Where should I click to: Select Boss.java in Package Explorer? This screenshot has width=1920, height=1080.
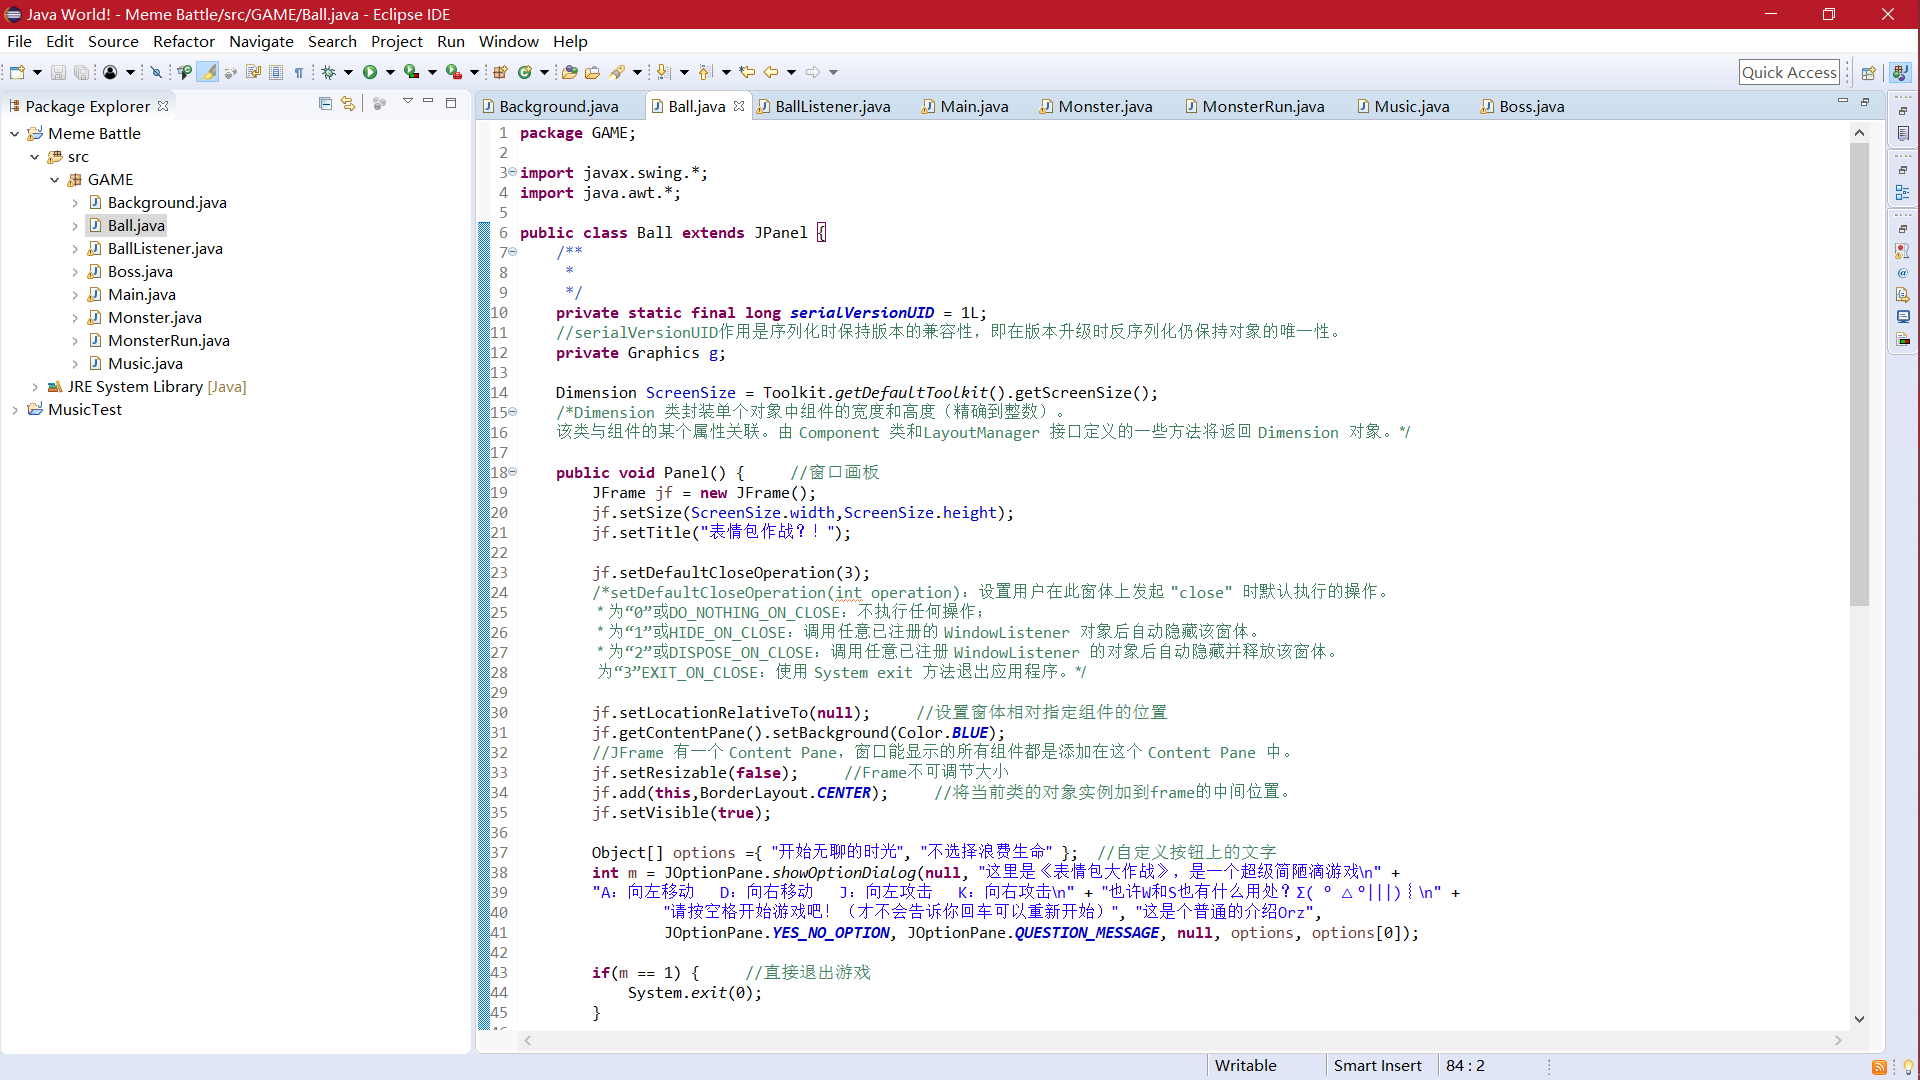tap(140, 272)
